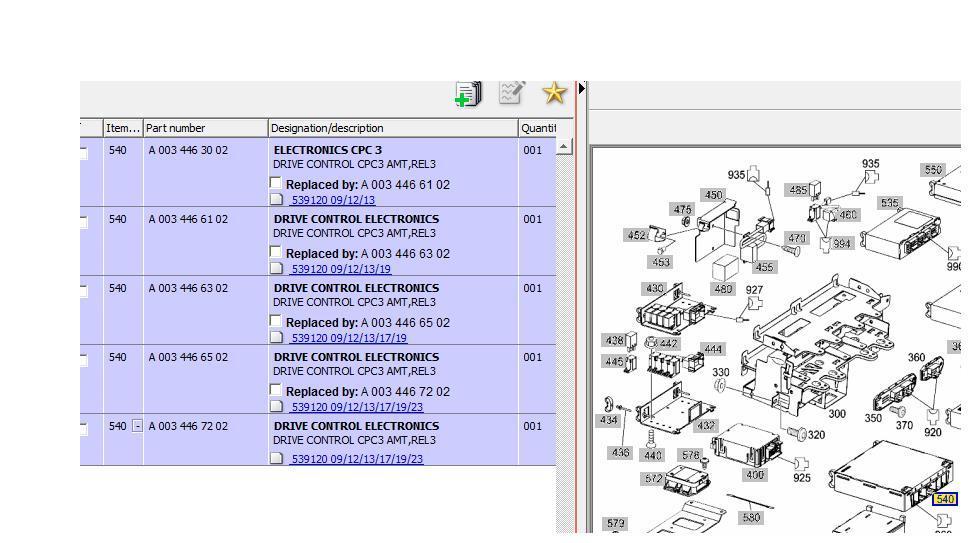Screen dimensions: 973x543
Task: Click the grayed notes edit icon
Action: (x=511, y=93)
